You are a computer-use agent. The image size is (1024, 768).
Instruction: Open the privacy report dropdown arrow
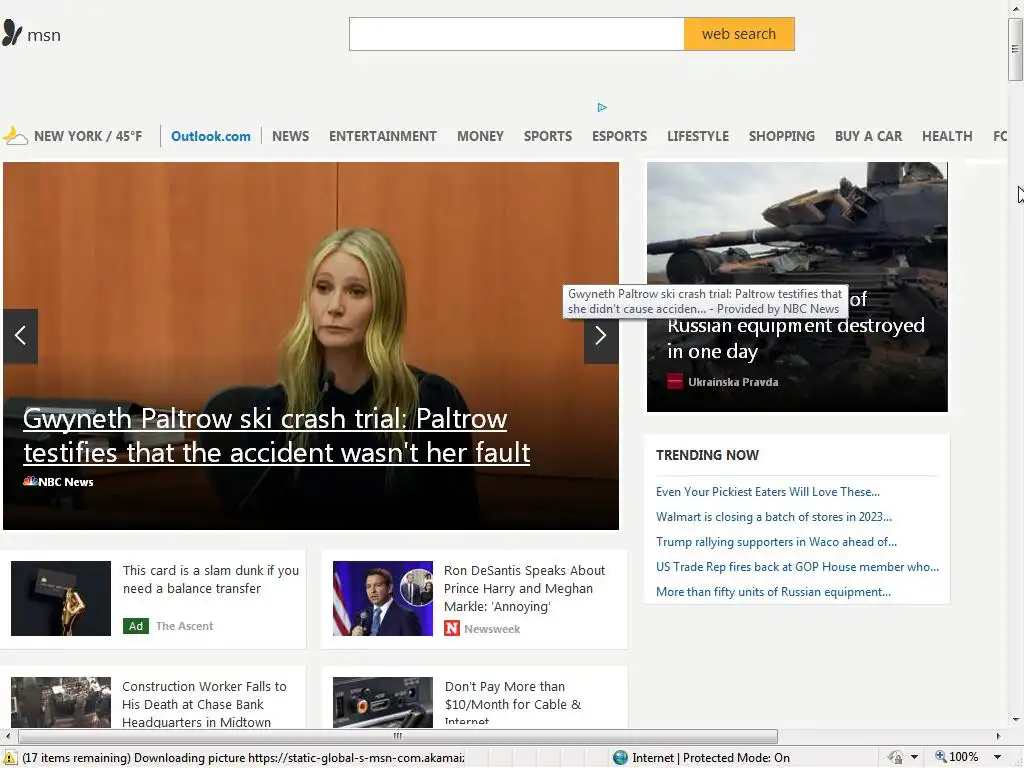click(x=914, y=758)
